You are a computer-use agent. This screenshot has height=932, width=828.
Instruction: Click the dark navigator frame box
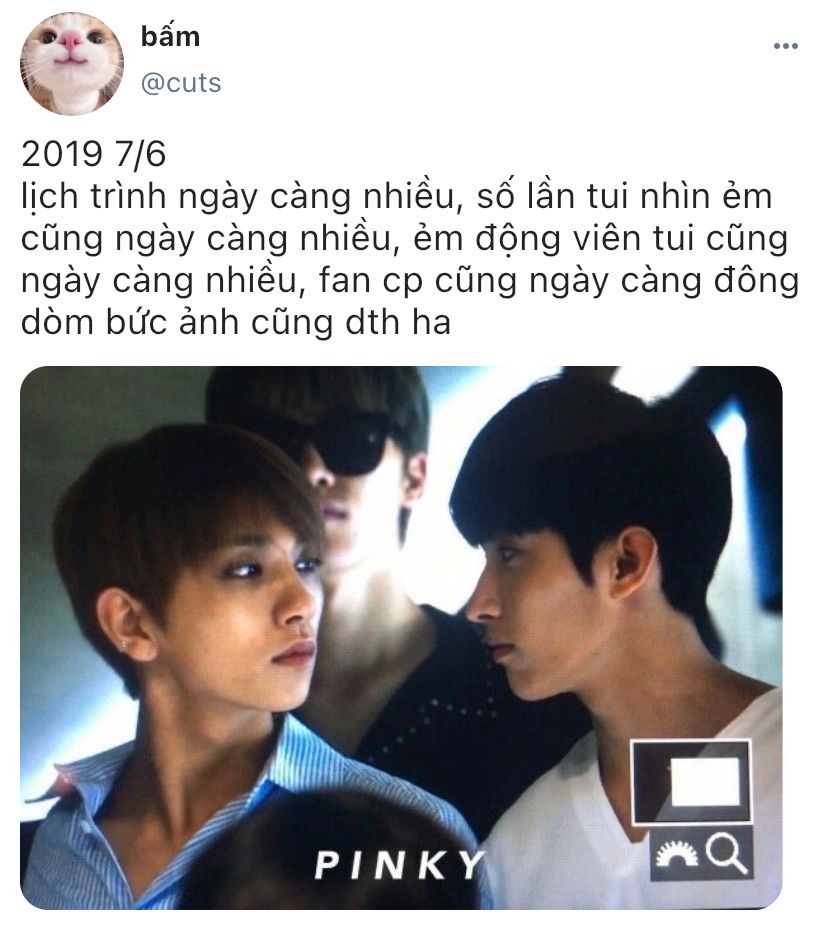(691, 782)
